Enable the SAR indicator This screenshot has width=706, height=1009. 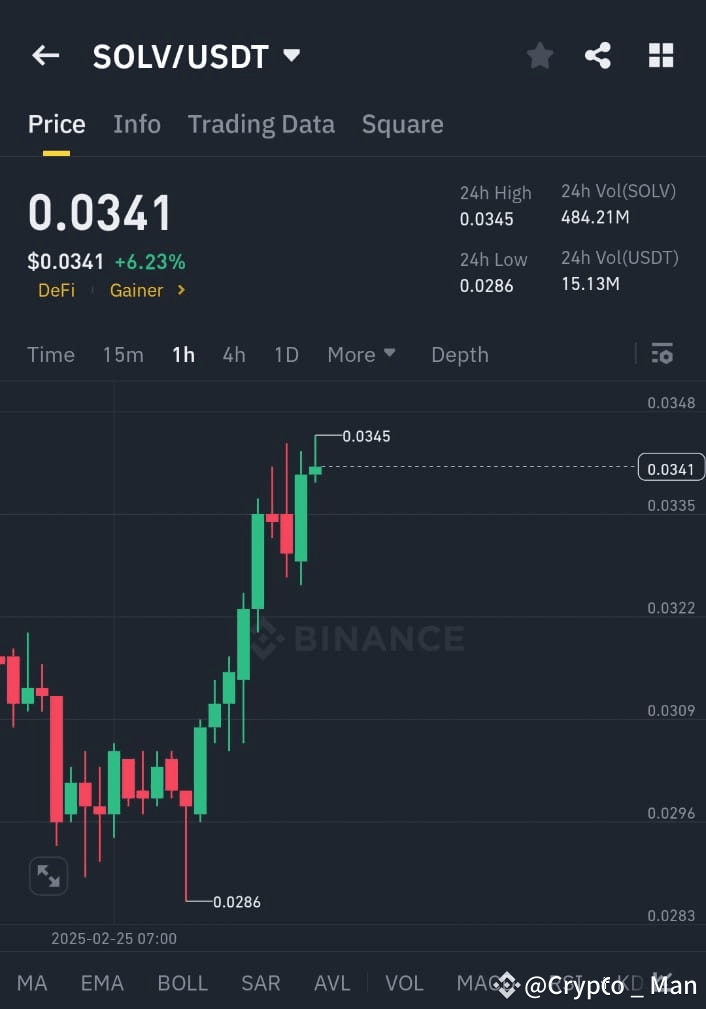pos(260,983)
